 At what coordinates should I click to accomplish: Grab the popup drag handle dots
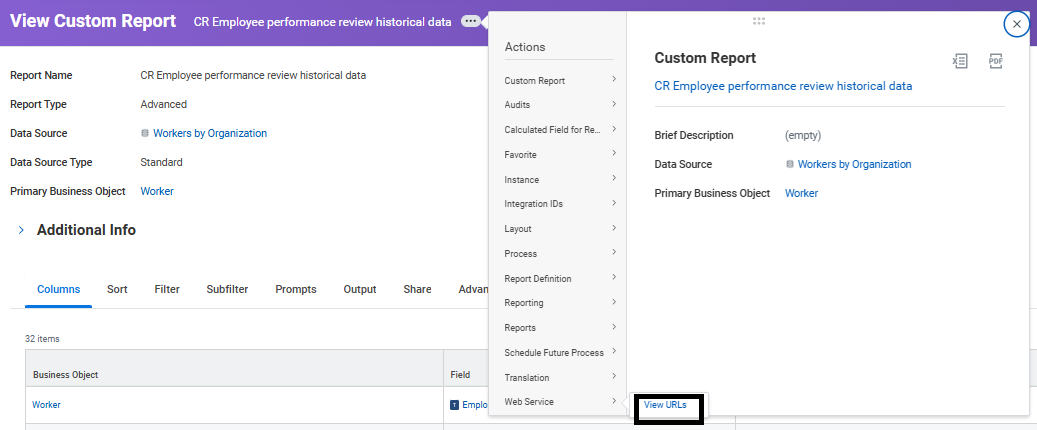coord(759,21)
